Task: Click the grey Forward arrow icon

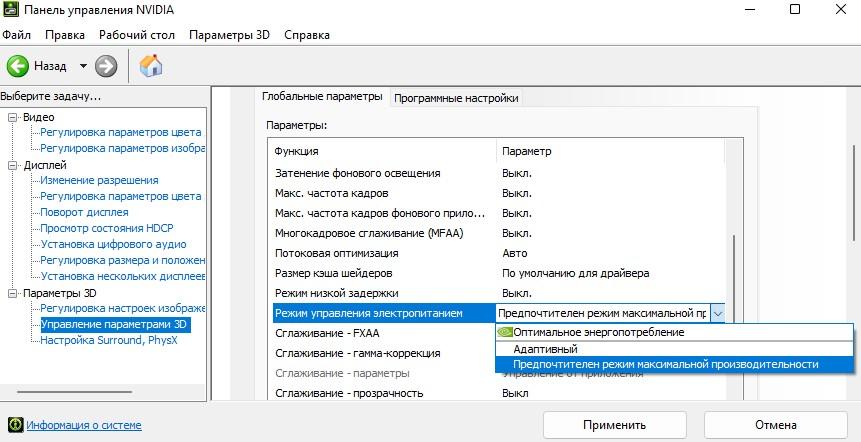Action: click(106, 66)
